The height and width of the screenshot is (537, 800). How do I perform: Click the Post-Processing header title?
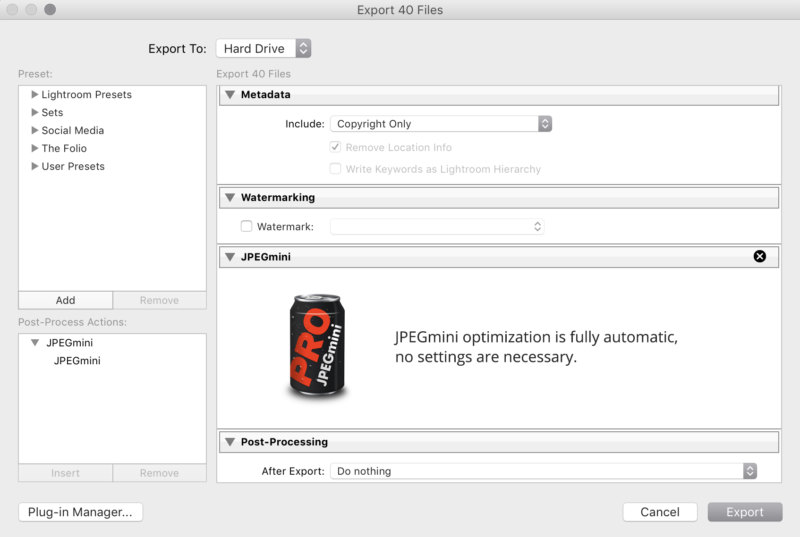(284, 442)
